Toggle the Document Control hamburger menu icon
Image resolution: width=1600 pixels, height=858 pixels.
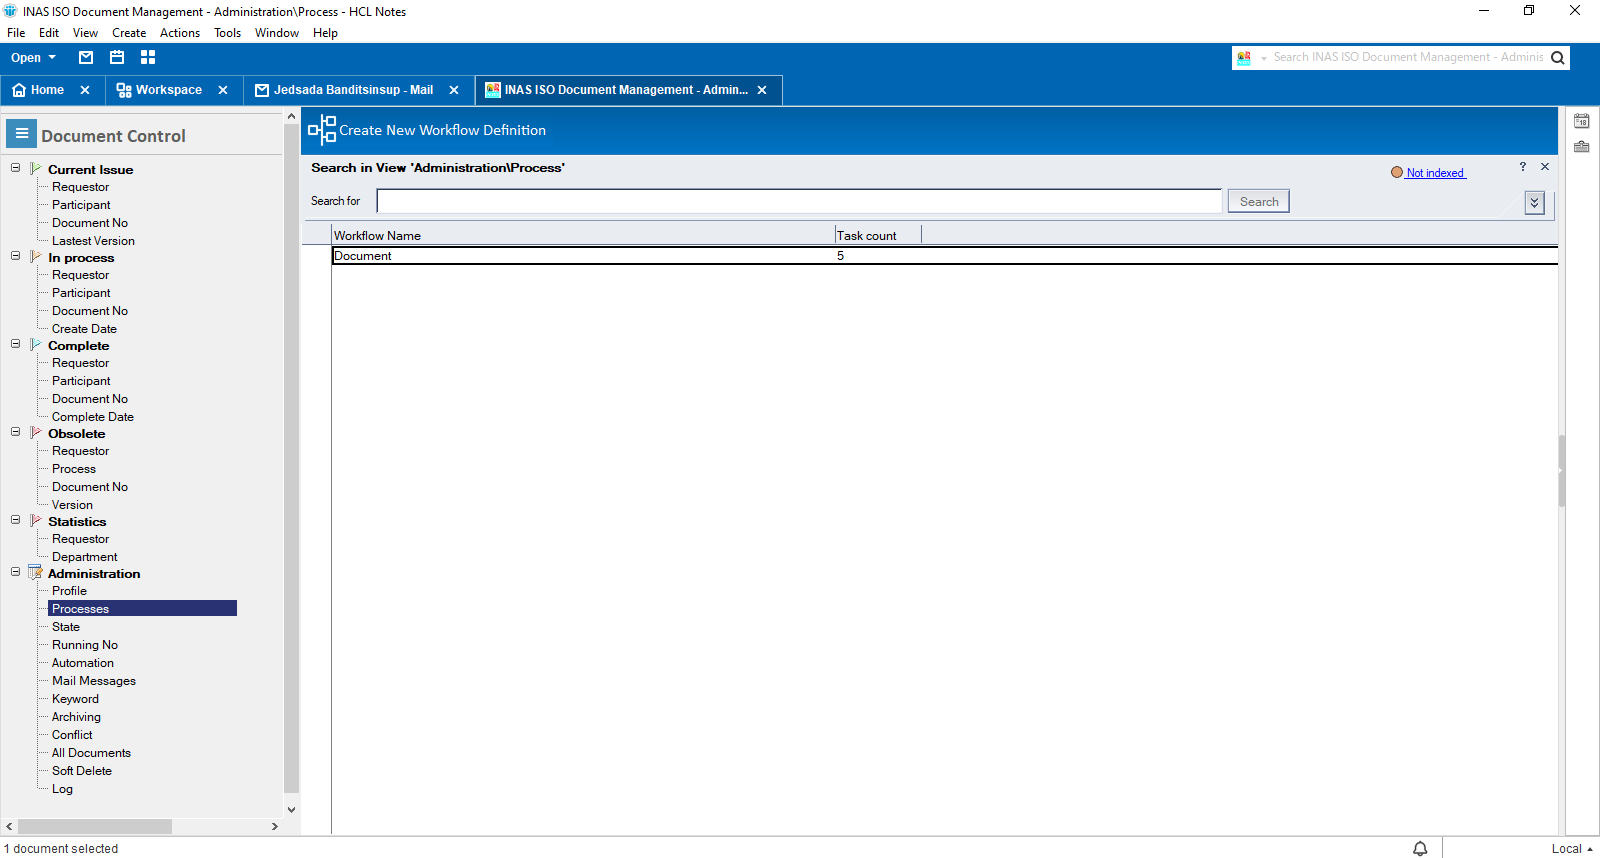click(x=21, y=133)
